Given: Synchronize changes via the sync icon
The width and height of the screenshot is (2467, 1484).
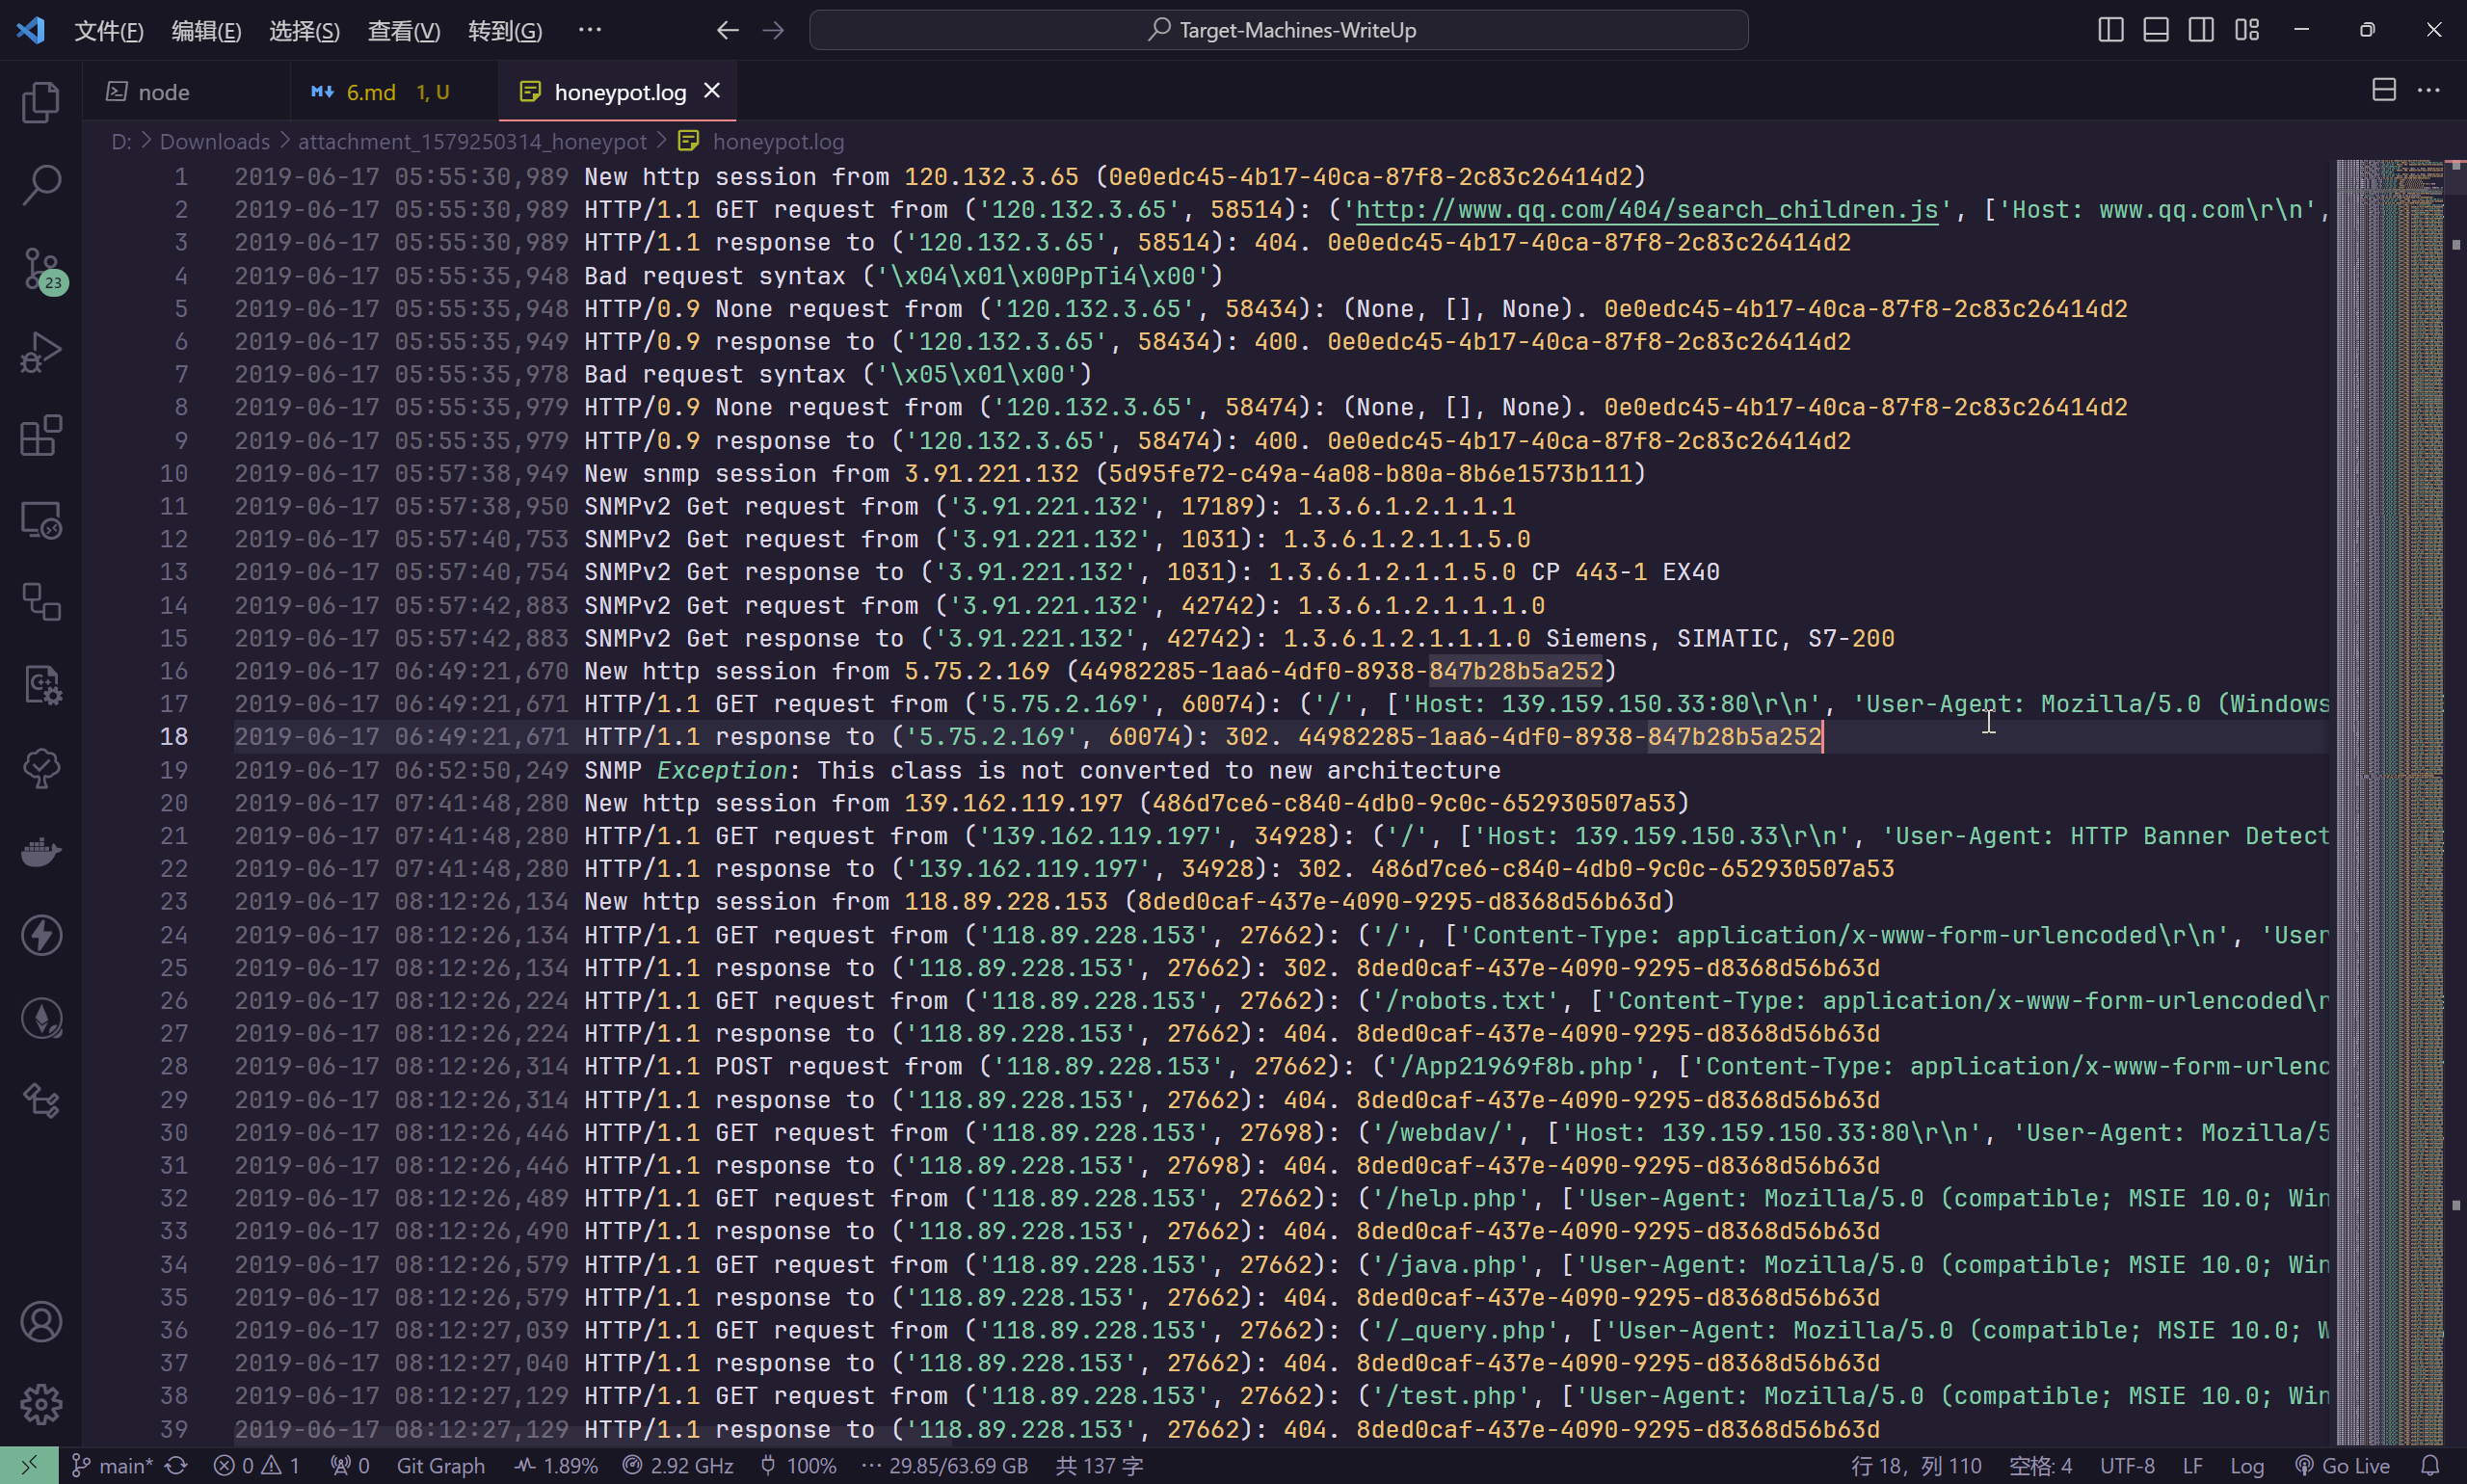Looking at the screenshot, I should tap(177, 1465).
